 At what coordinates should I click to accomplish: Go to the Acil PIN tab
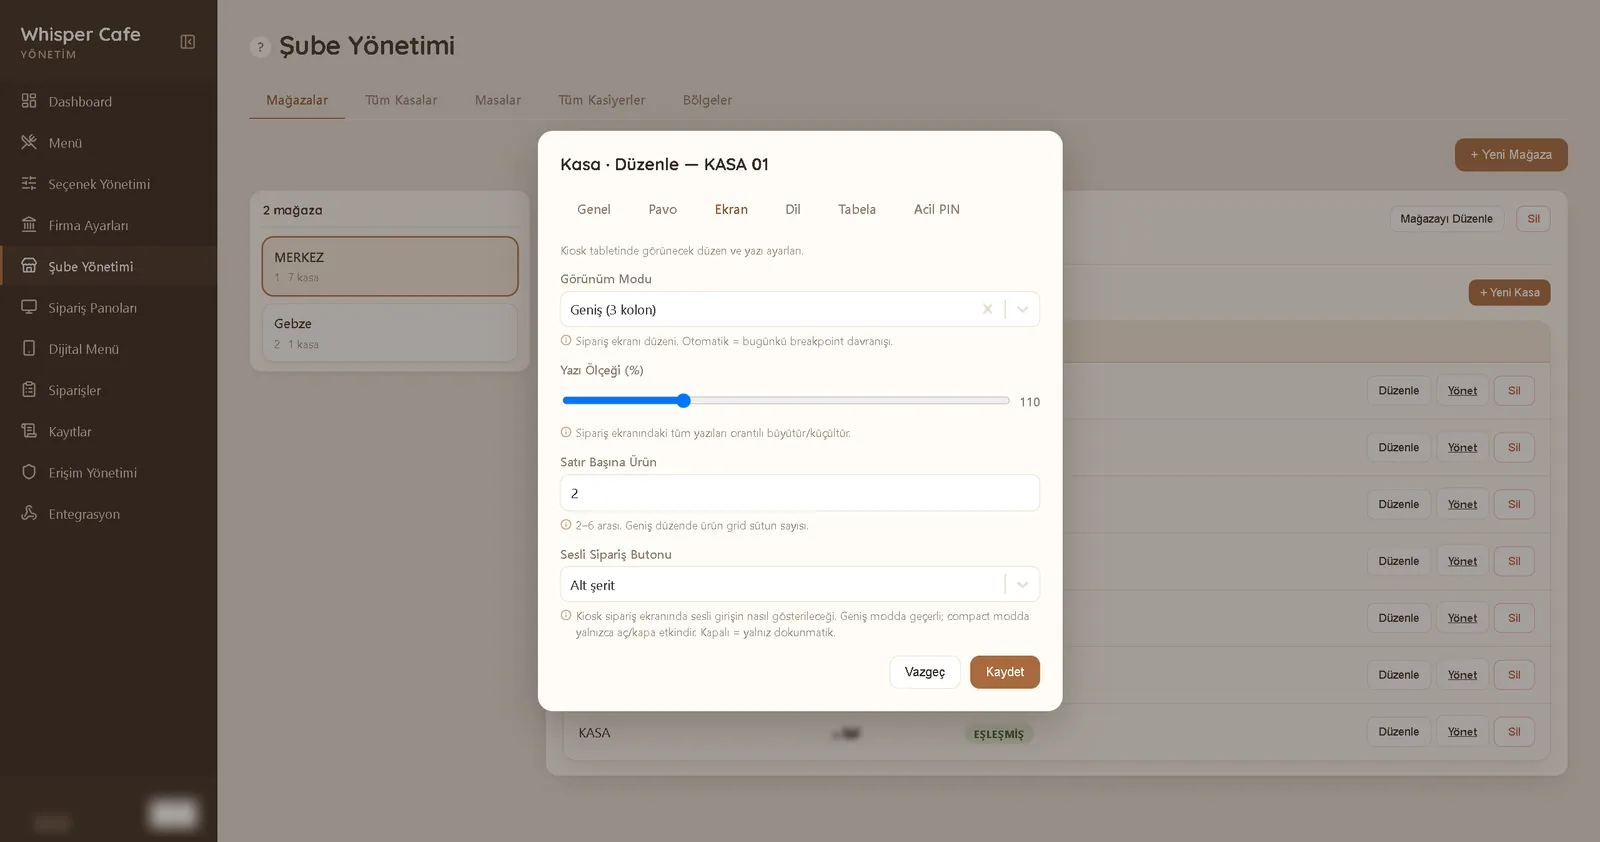937,209
